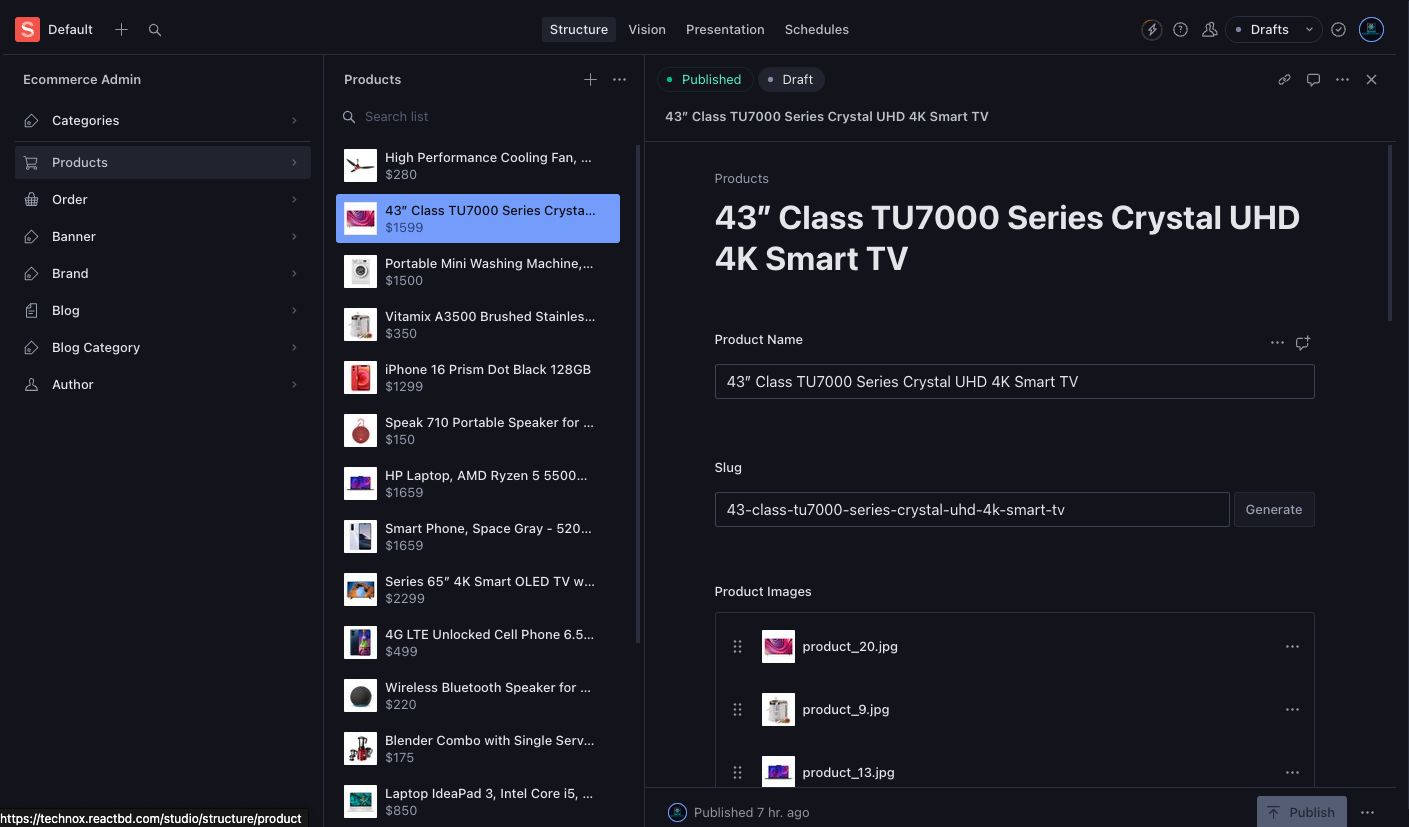Open product_9.jpg item options menu
The width and height of the screenshot is (1409, 827).
[1292, 709]
